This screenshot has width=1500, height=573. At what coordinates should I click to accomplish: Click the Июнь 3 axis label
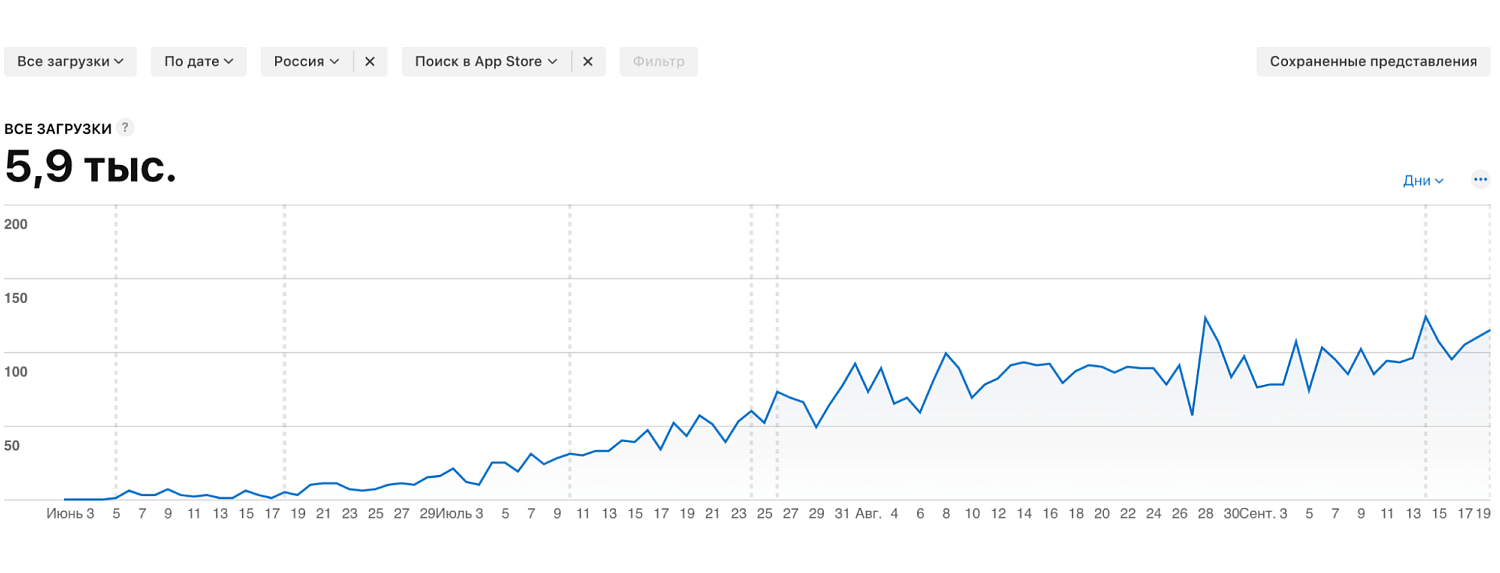[70, 514]
